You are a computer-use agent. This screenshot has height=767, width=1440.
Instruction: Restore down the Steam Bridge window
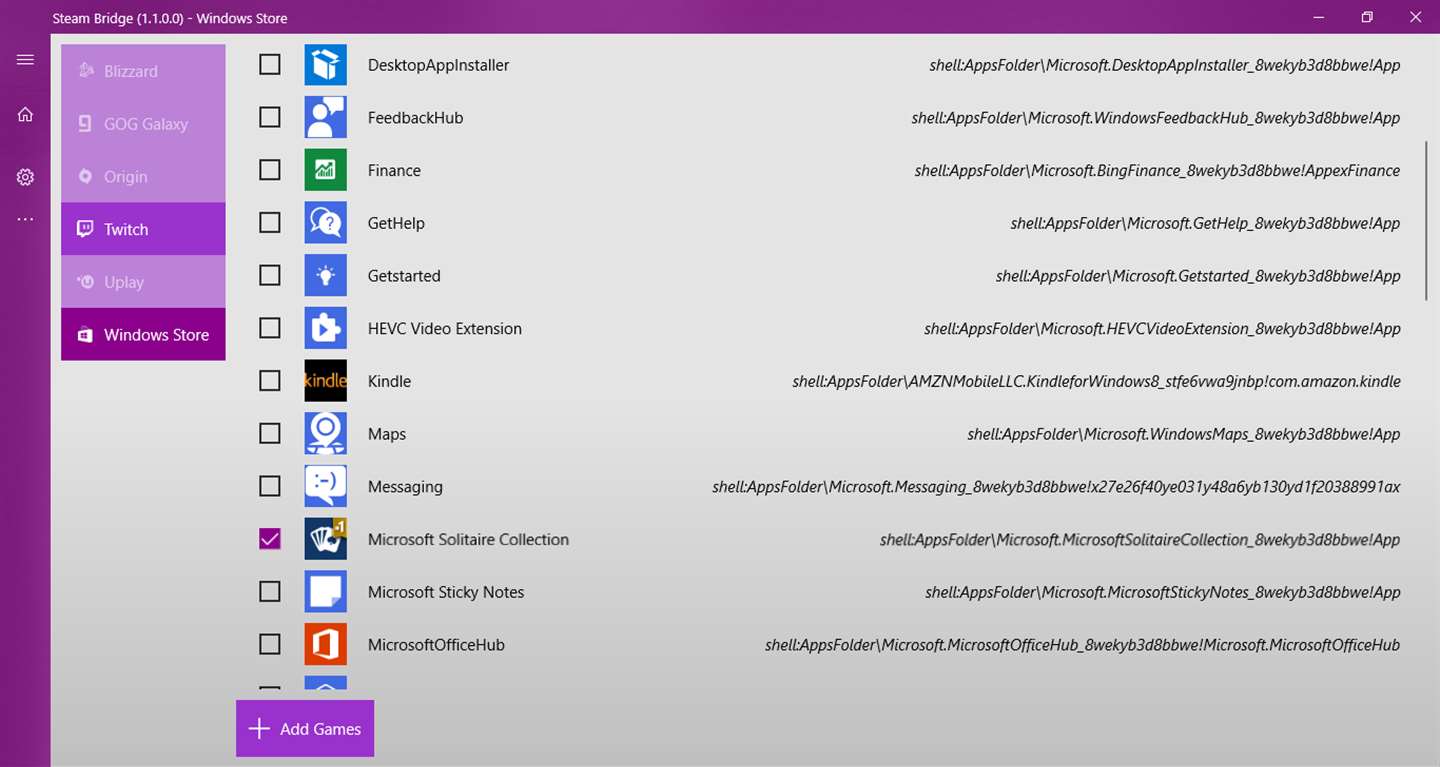point(1367,17)
